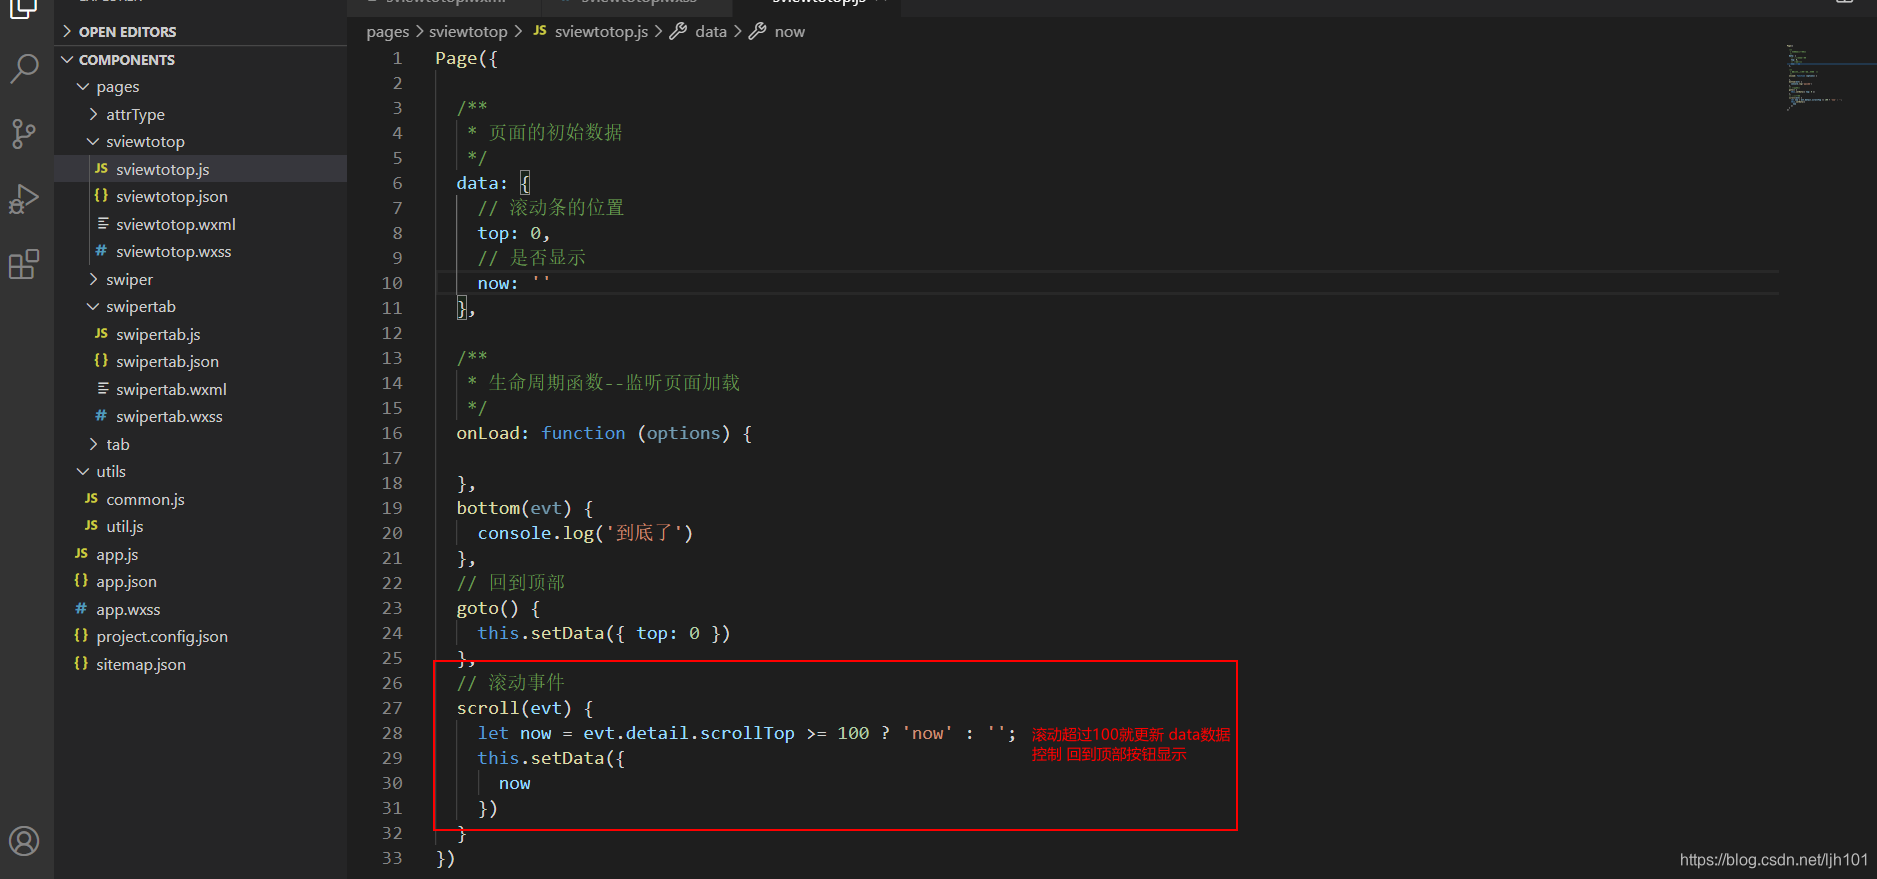Click line number 16 in the gutter
Image resolution: width=1877 pixels, height=879 pixels.
click(x=392, y=433)
